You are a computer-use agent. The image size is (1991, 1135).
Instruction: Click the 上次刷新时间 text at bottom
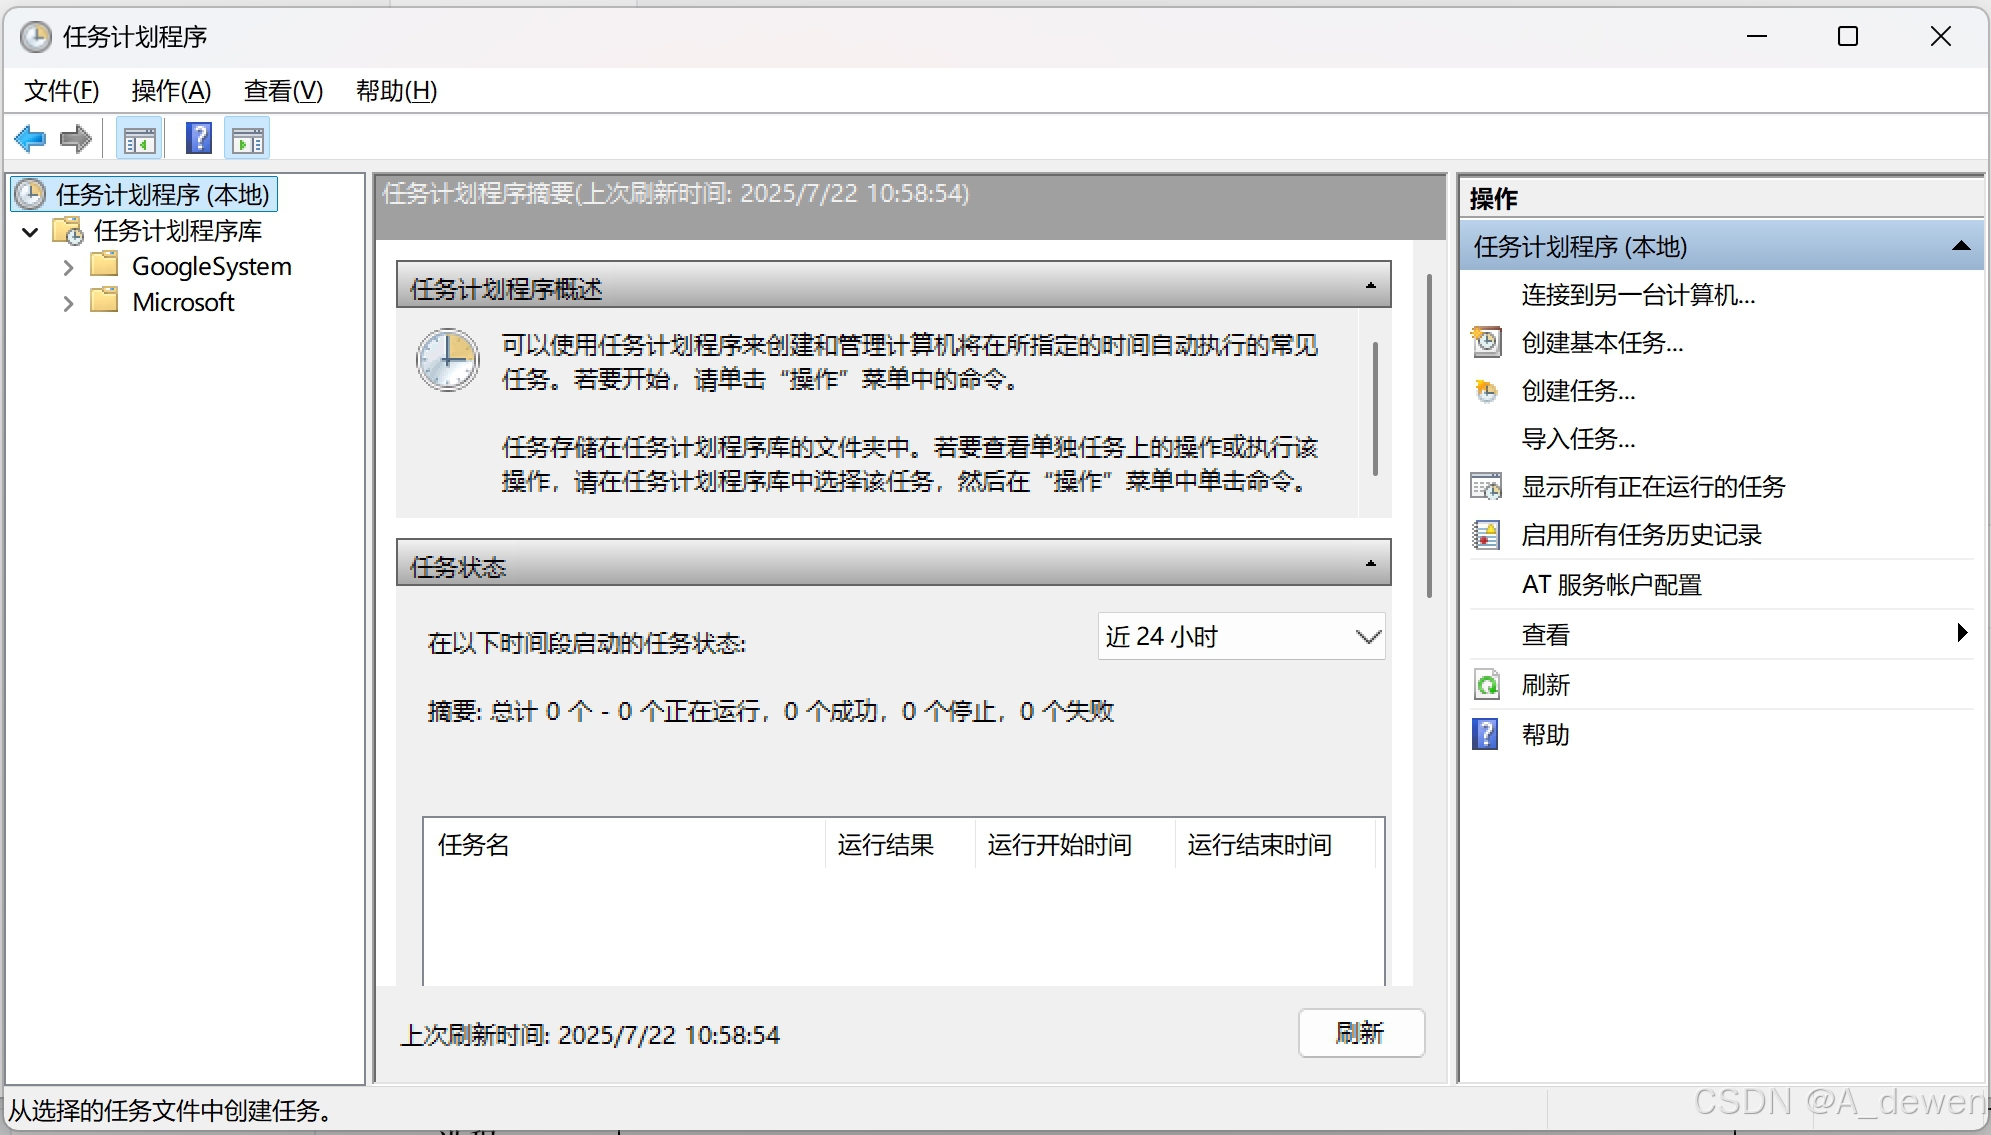click(x=590, y=1035)
